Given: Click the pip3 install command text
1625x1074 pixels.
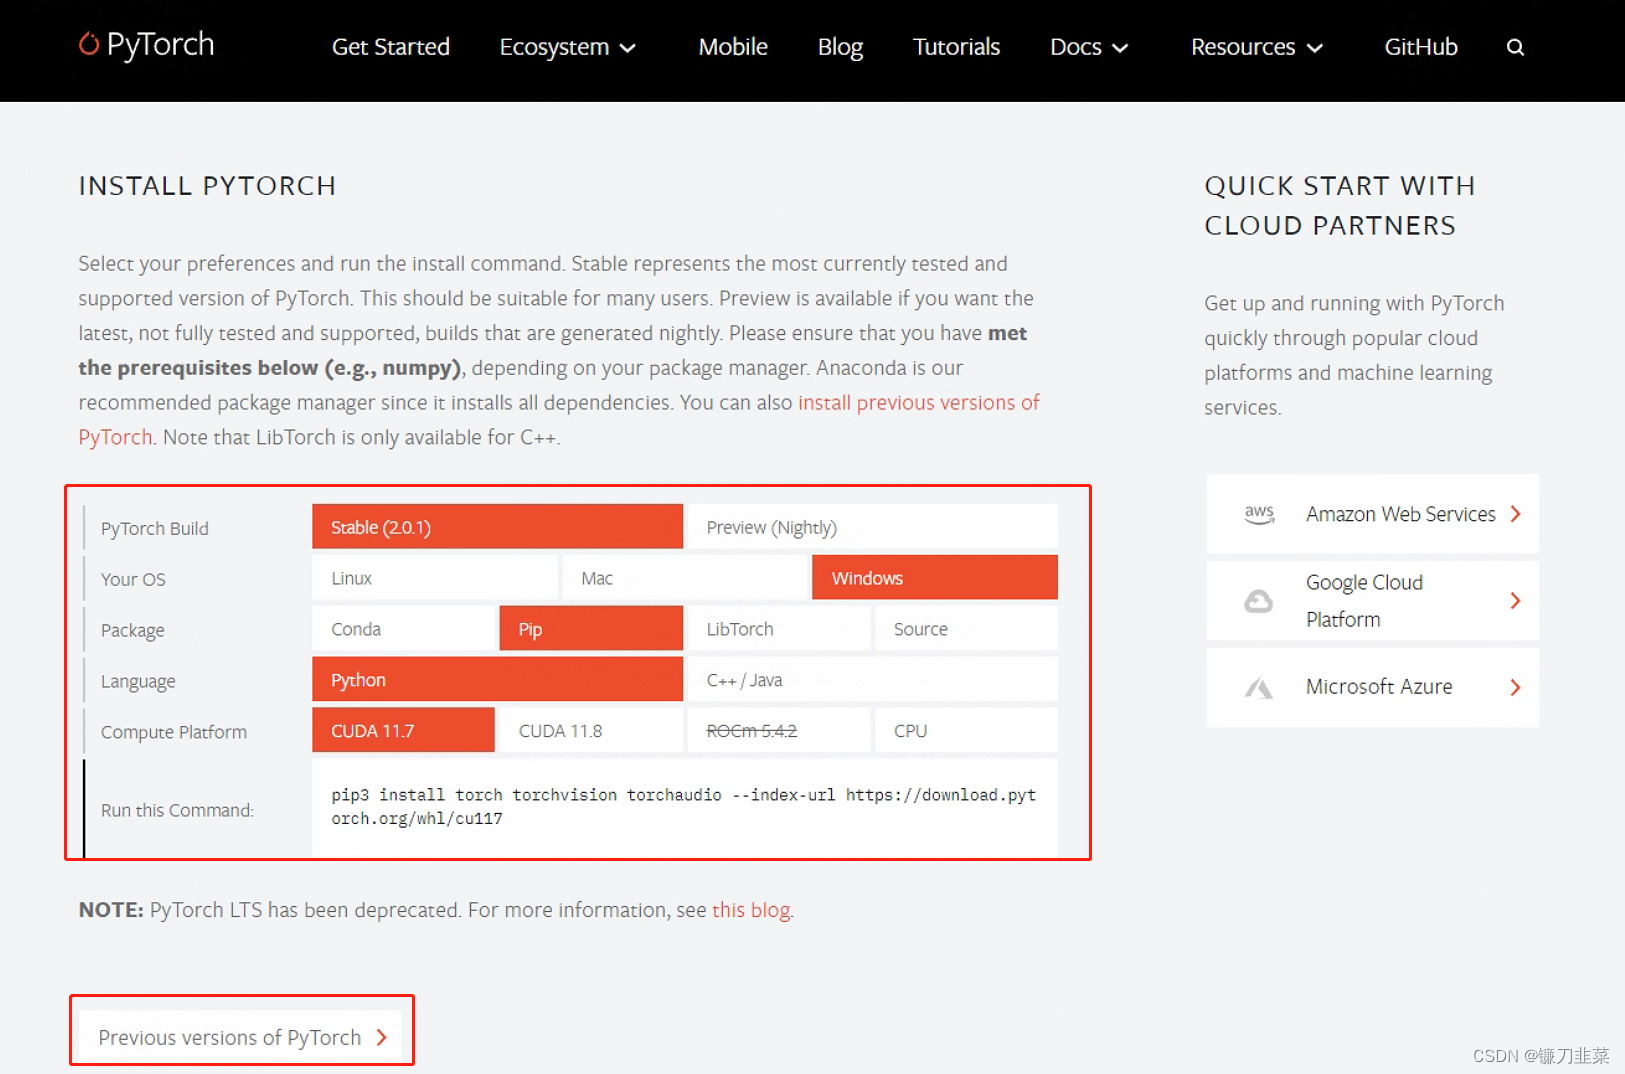Looking at the screenshot, I should coord(684,807).
